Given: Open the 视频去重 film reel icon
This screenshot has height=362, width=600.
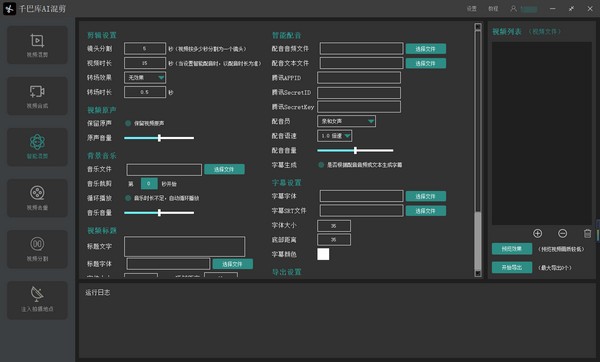Looking at the screenshot, I should coord(37,193).
